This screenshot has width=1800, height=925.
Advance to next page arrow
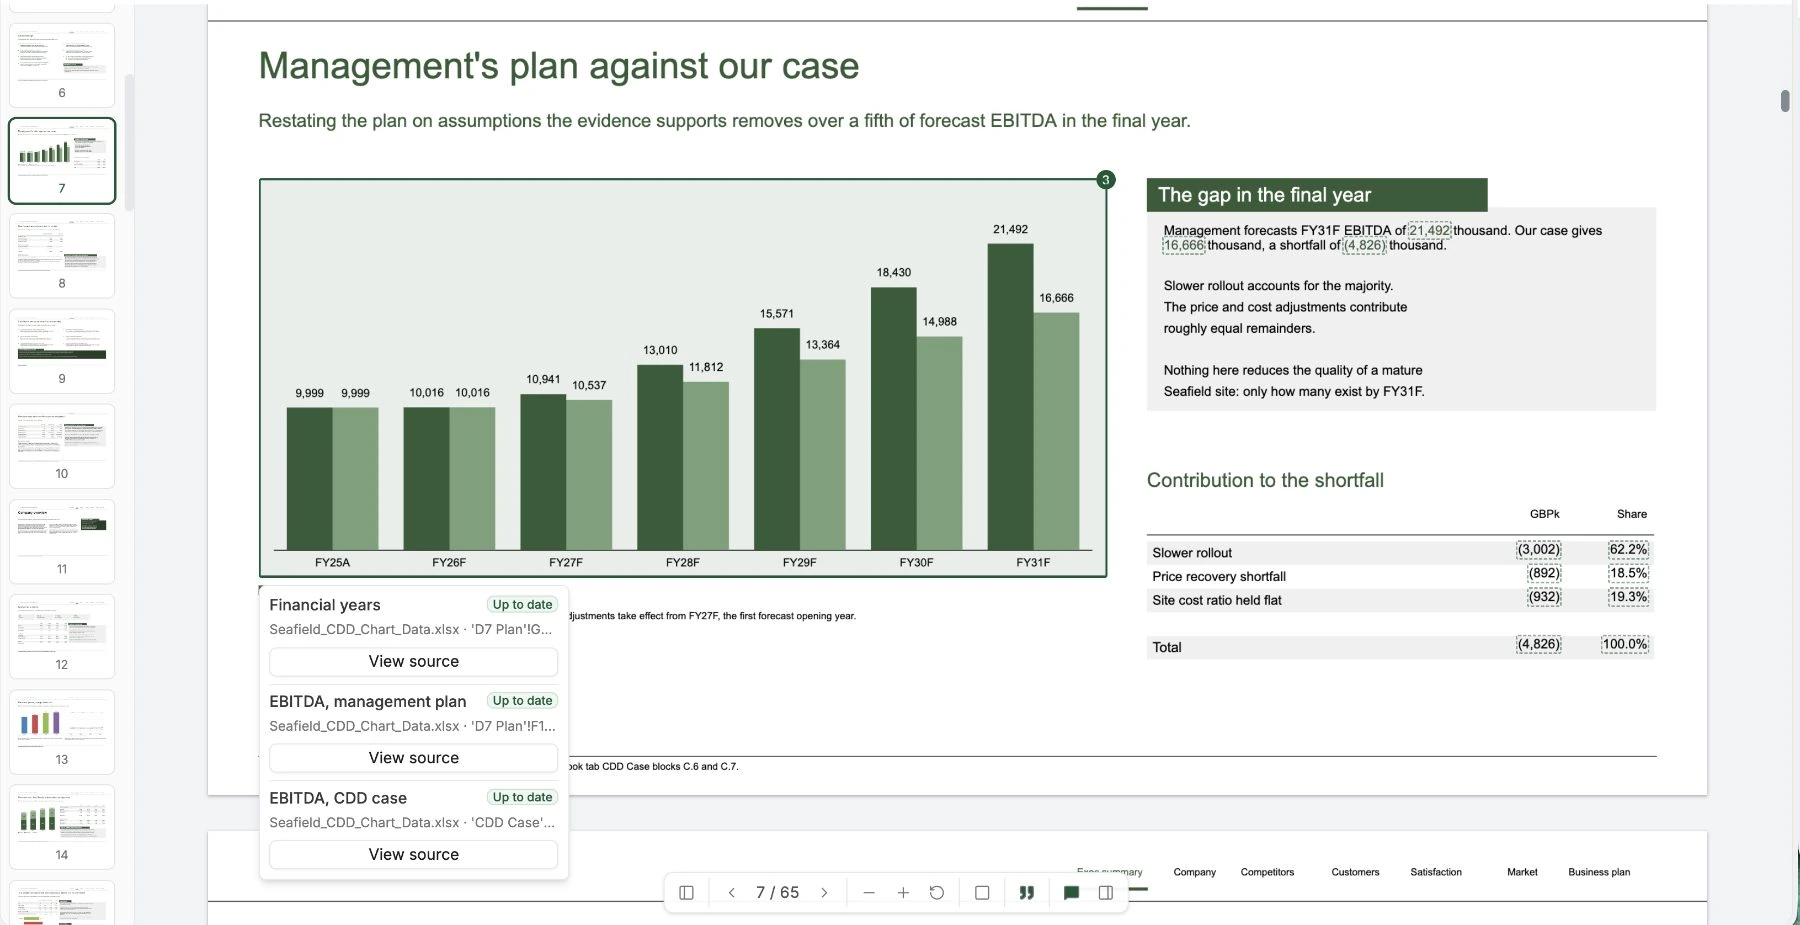point(824,892)
